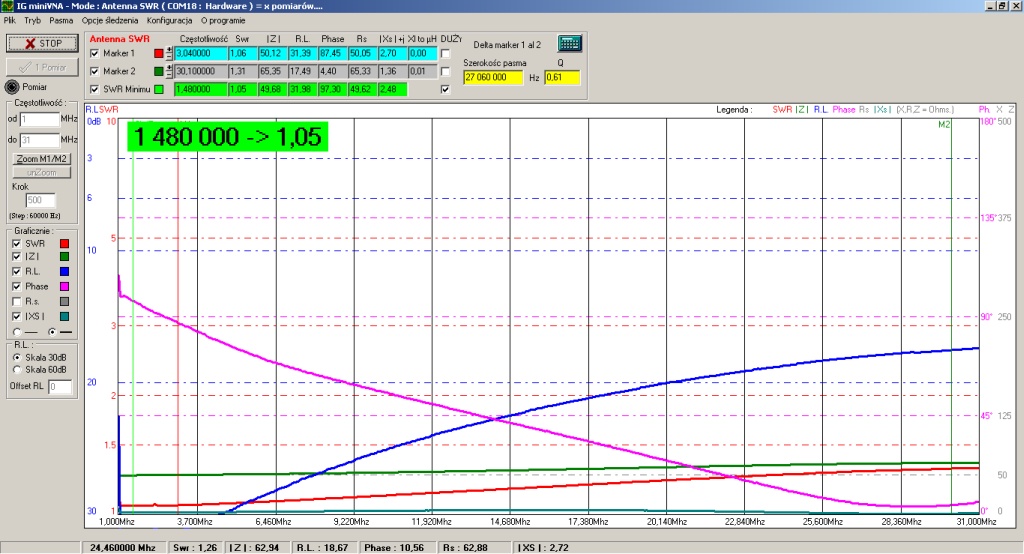
Task: Open the Konfiguracja menu
Action: point(169,19)
